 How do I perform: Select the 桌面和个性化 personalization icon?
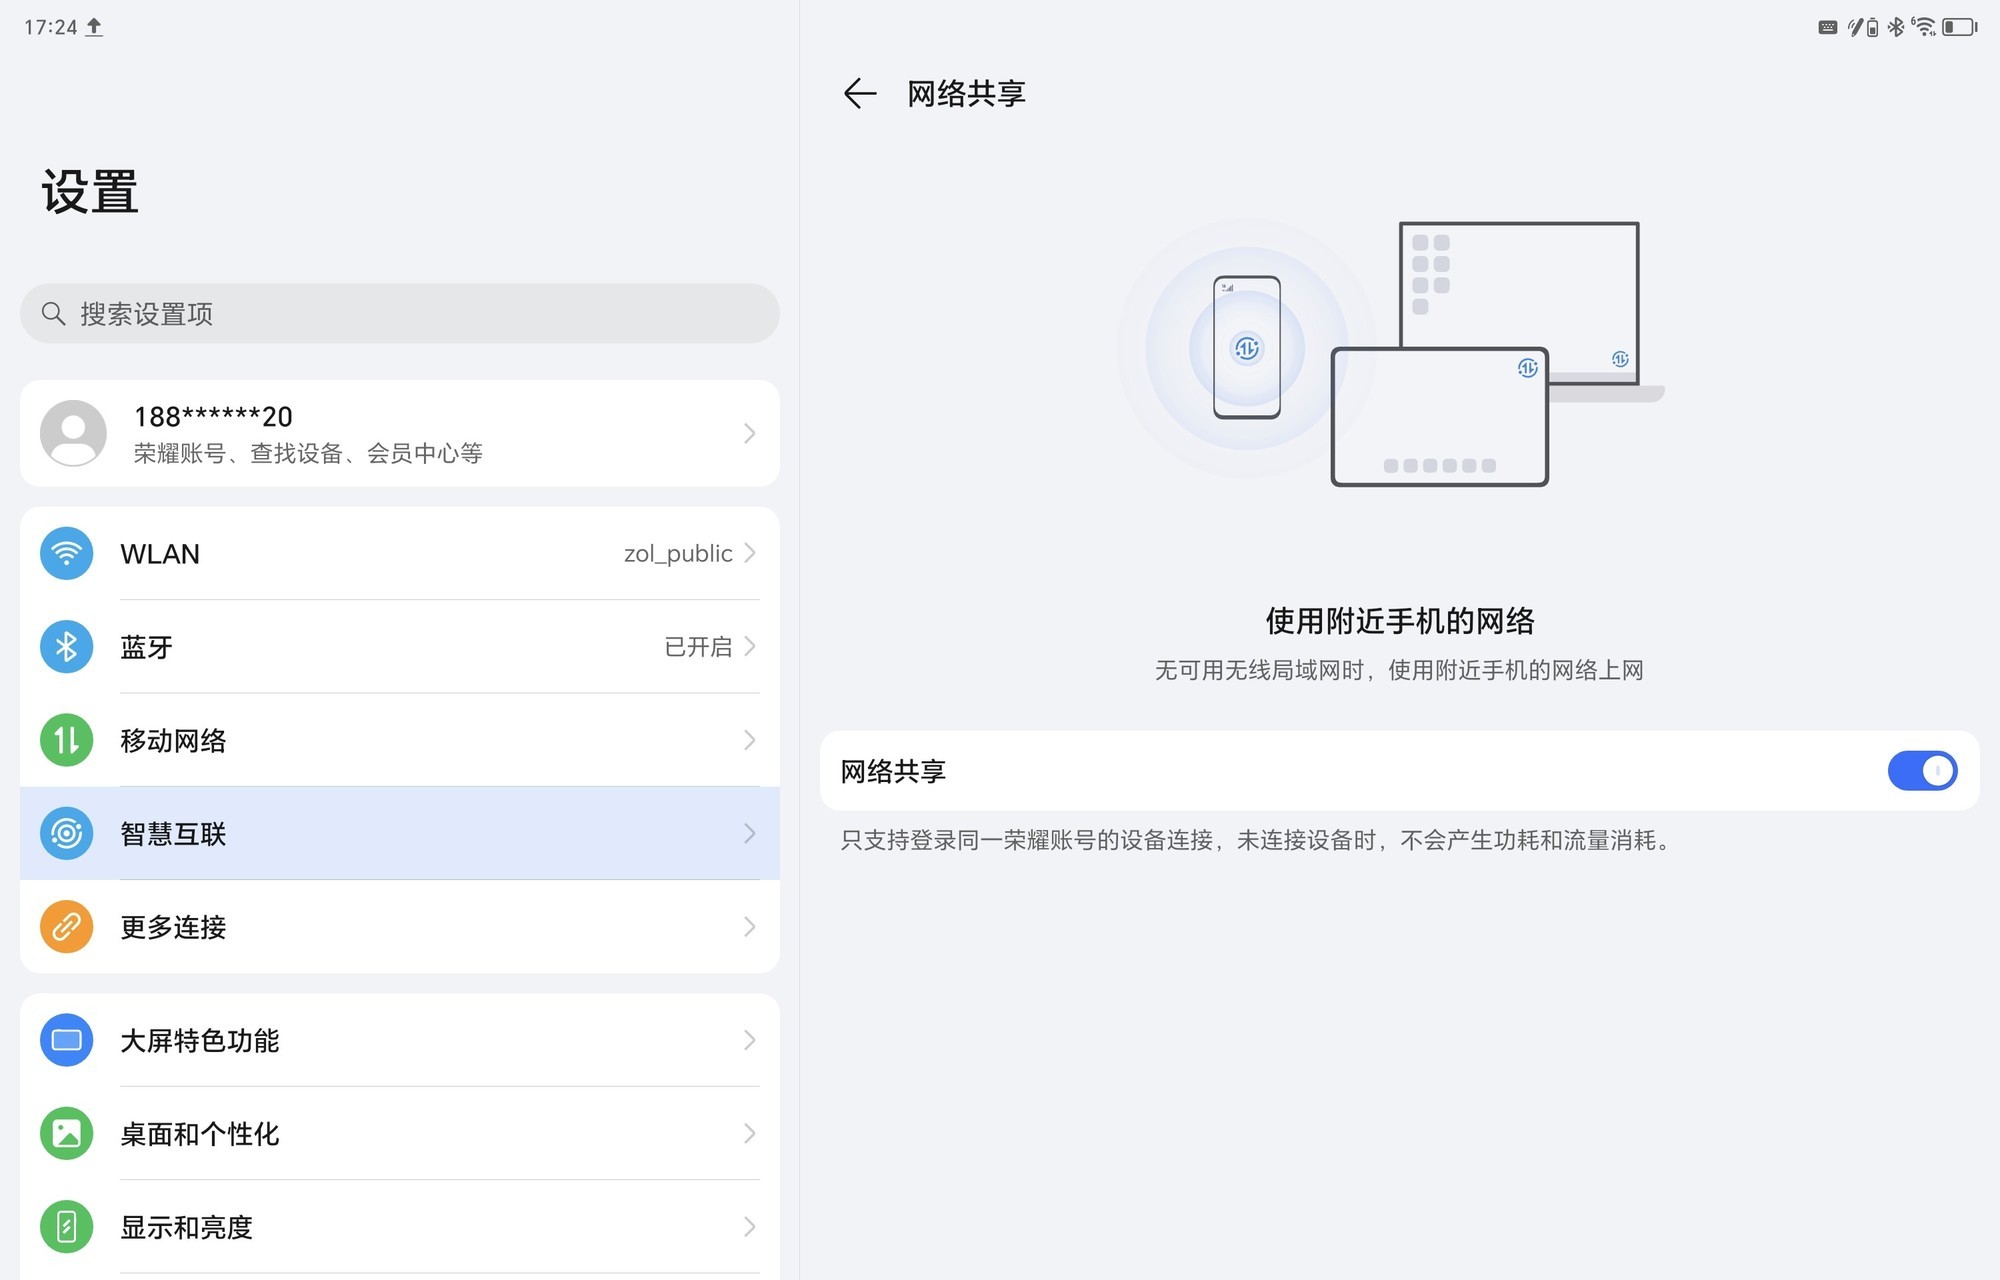click(x=66, y=1134)
